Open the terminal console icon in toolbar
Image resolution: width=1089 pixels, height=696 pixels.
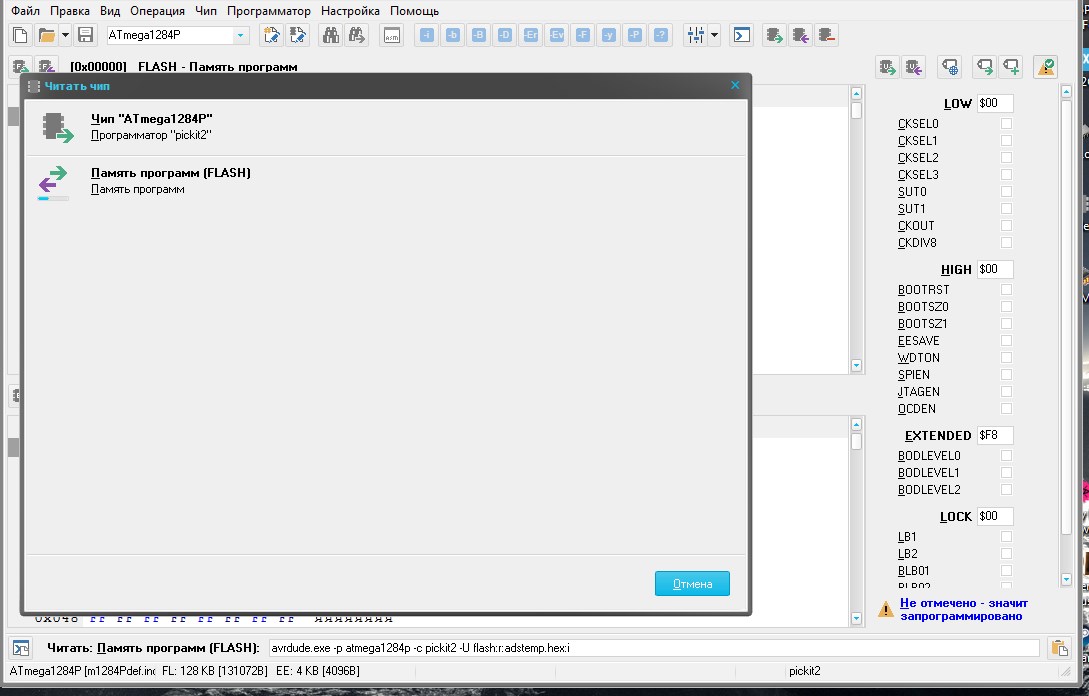(742, 35)
